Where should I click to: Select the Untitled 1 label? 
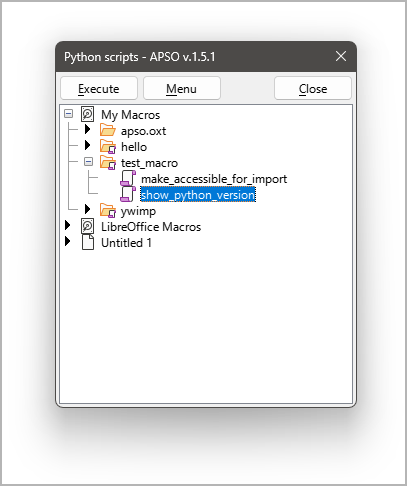126,243
